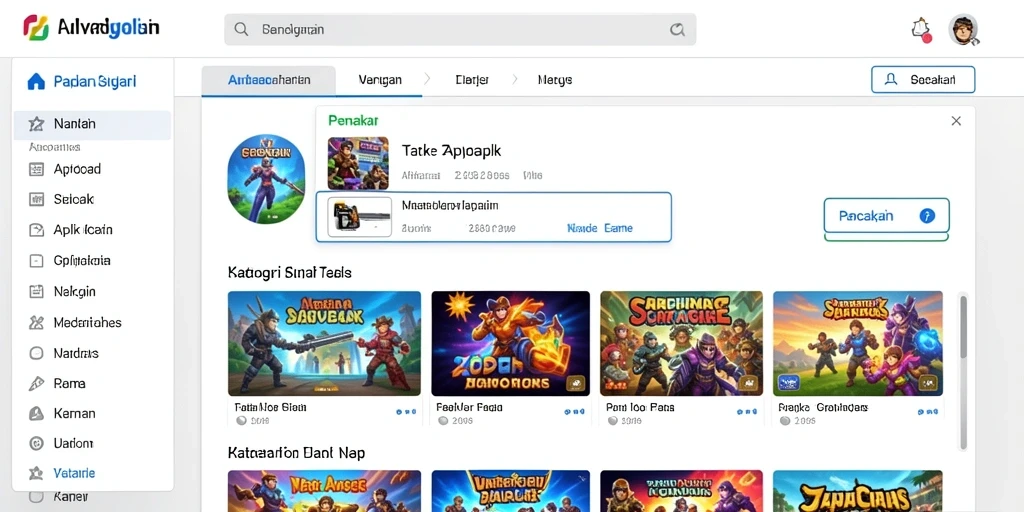
Task: Switch to the Elatjer tab
Action: click(472, 80)
